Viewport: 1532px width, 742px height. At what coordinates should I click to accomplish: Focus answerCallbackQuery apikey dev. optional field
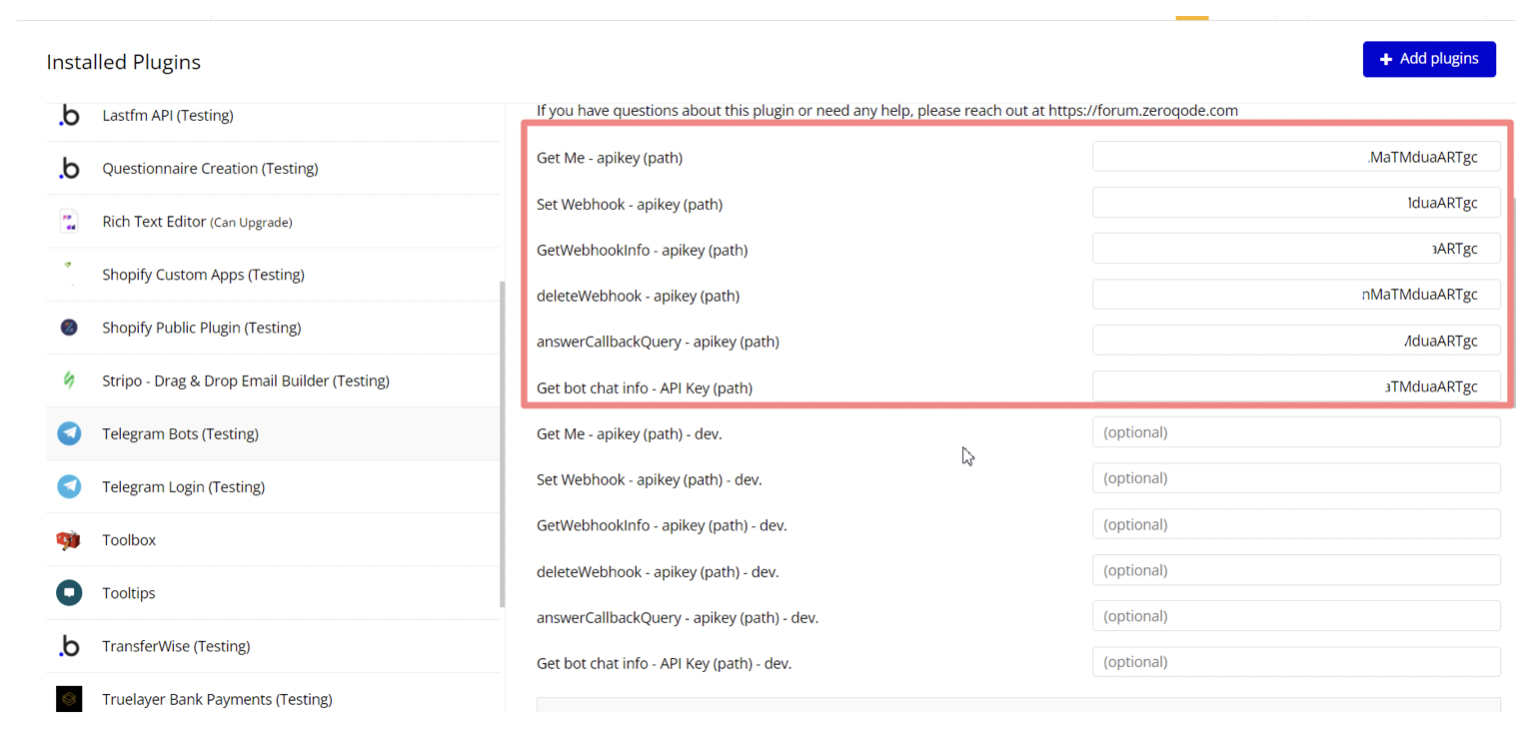coord(1295,617)
